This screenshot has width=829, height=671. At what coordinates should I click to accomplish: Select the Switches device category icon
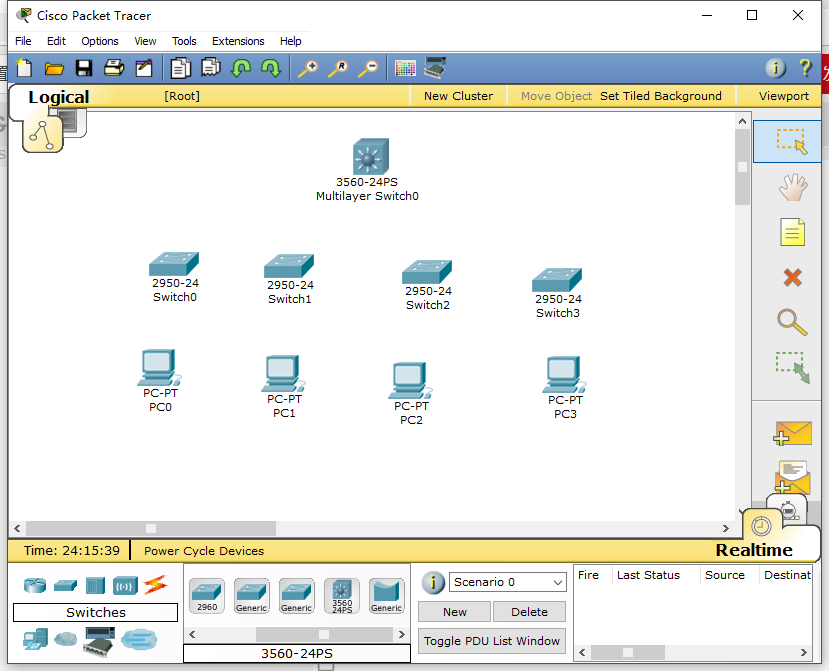(65, 585)
